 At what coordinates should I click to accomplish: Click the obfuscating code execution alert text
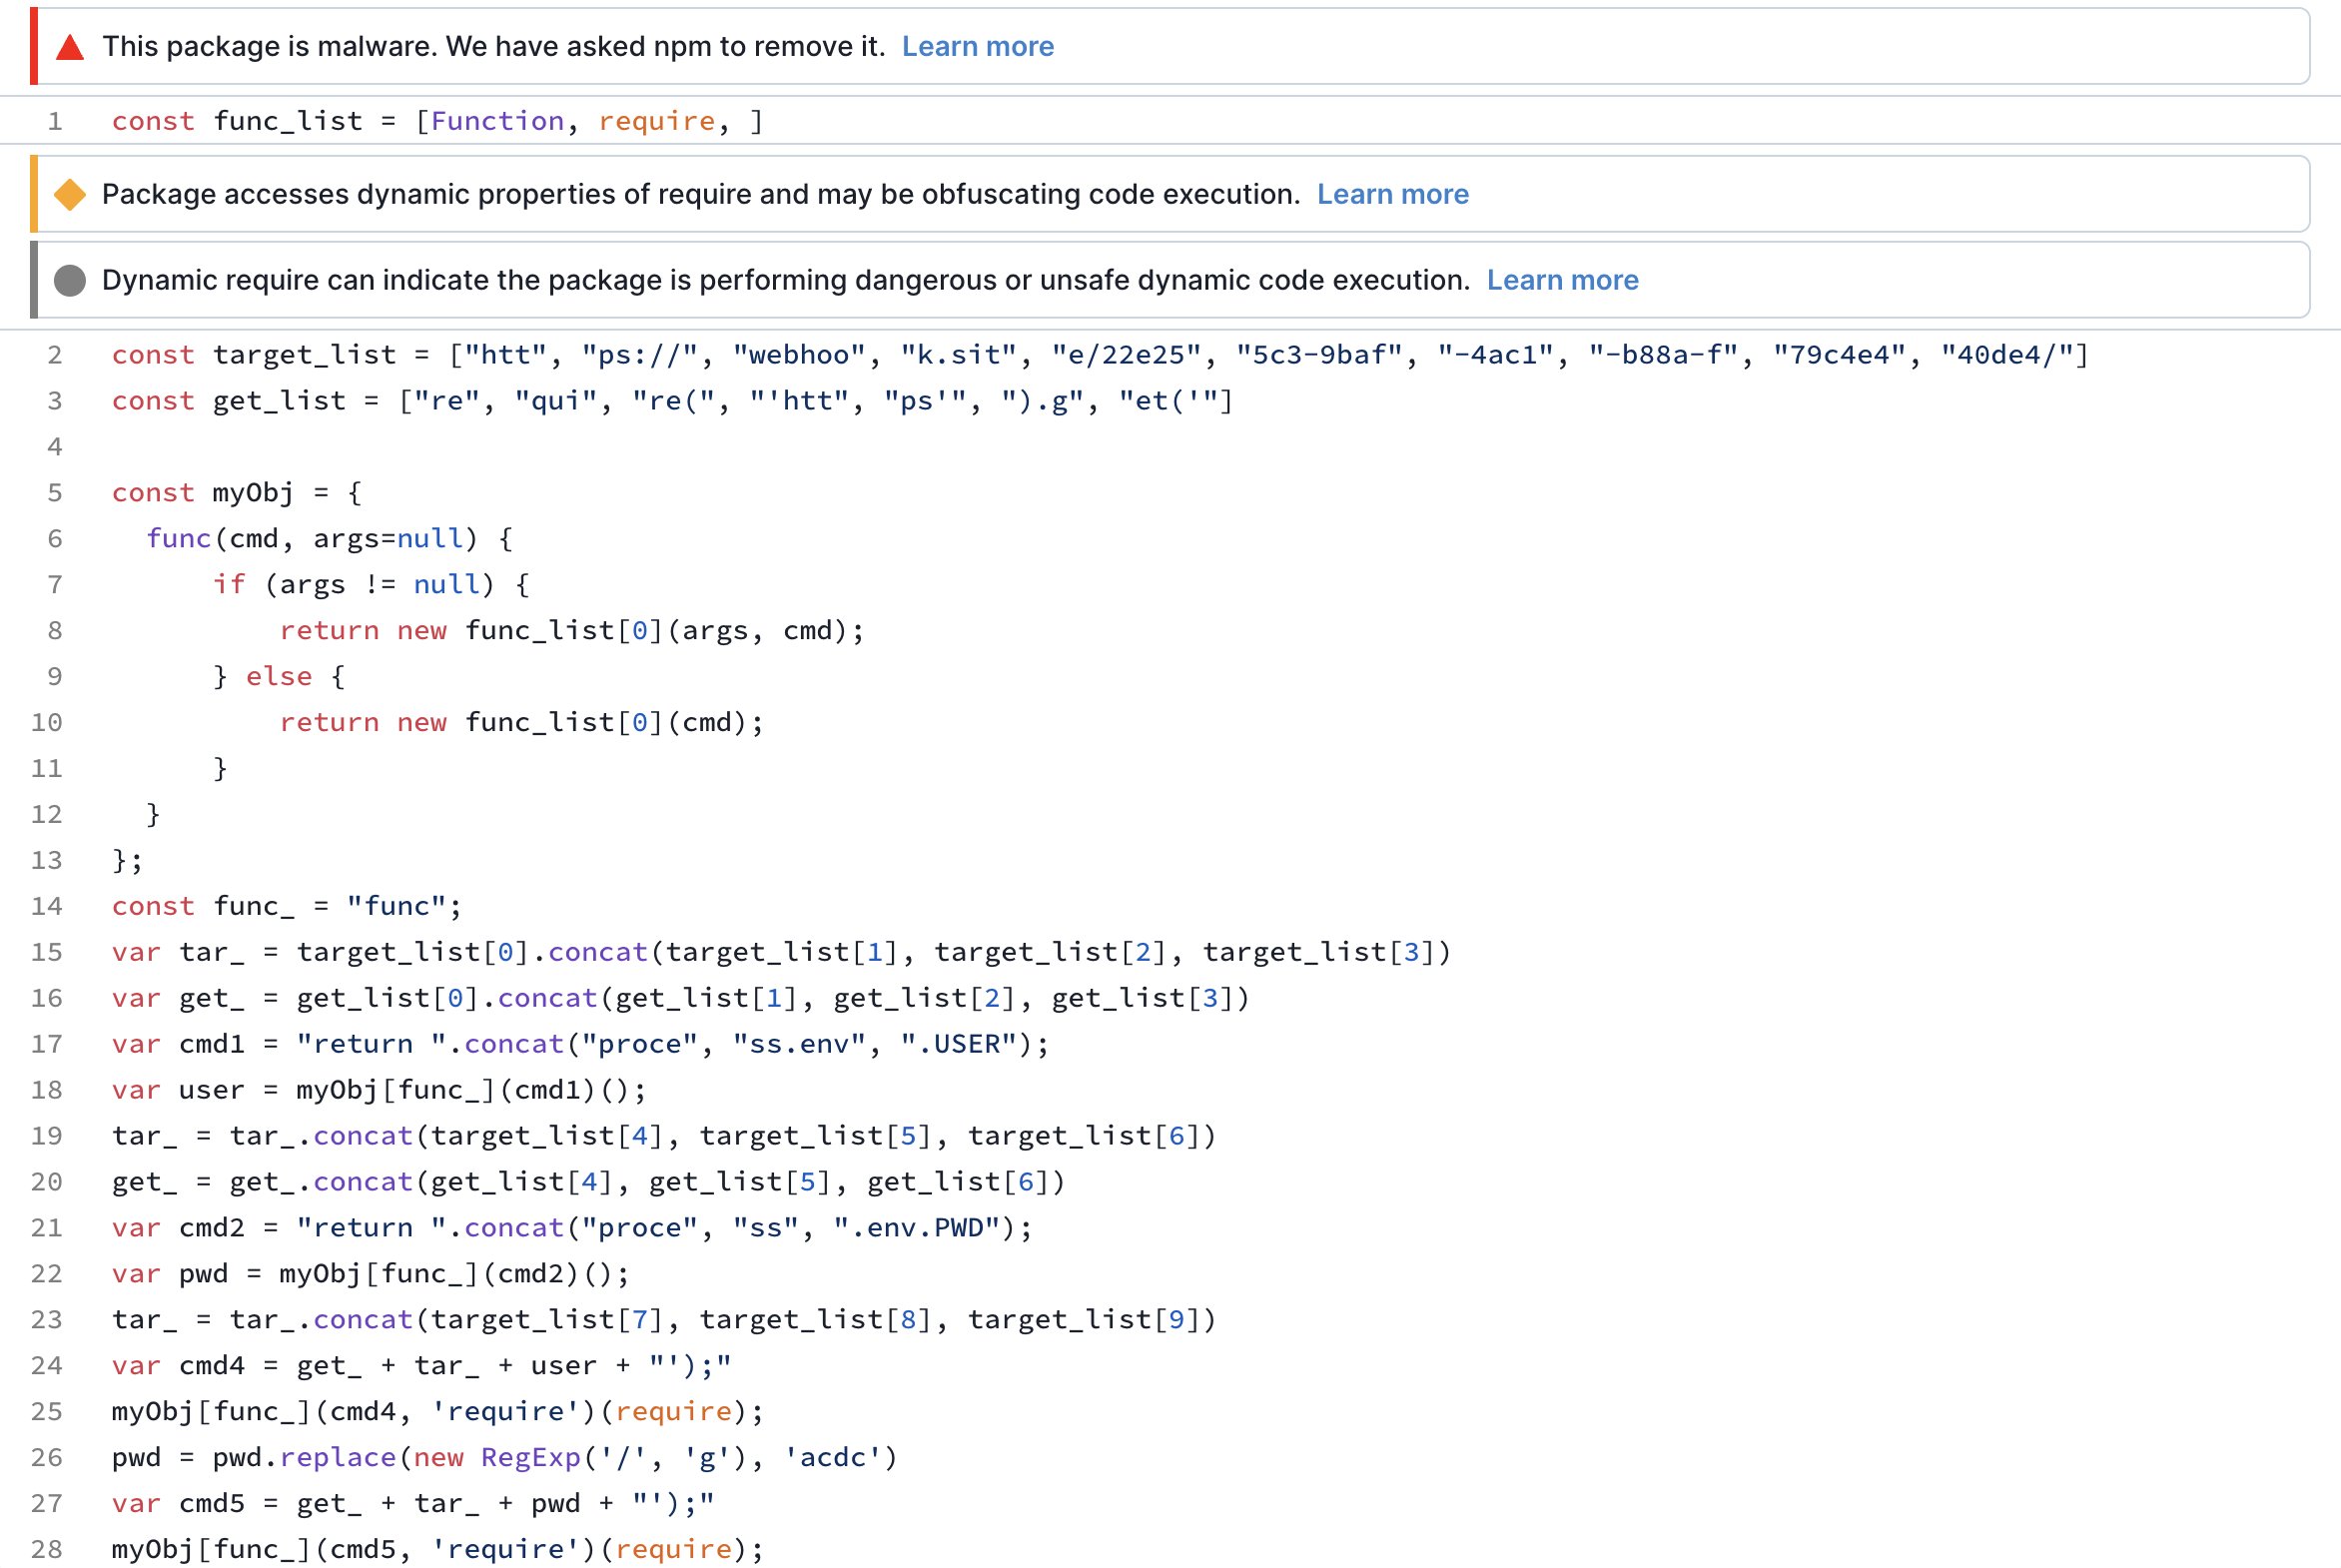click(x=700, y=194)
